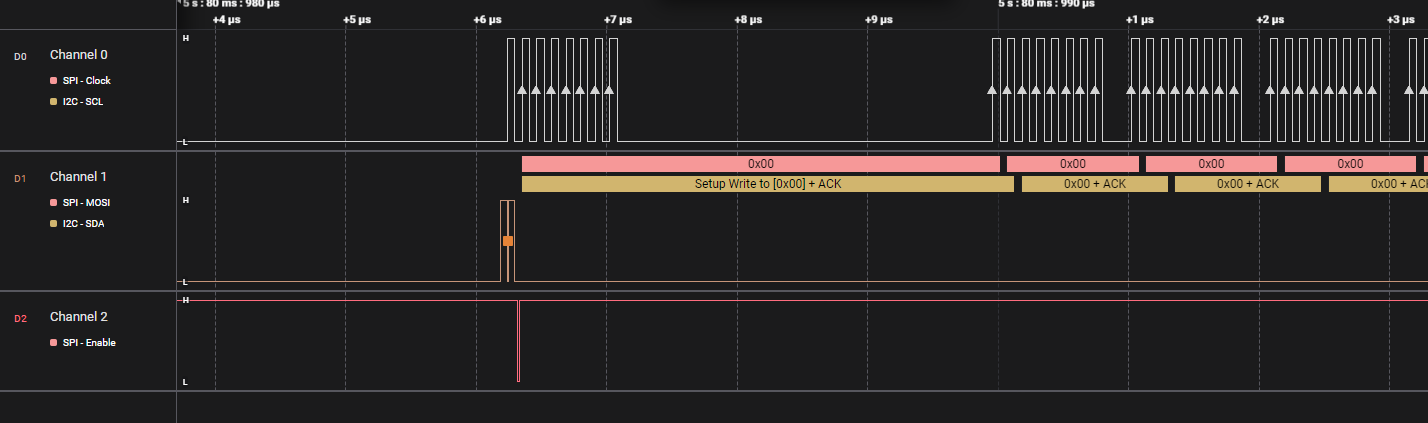Image resolution: width=1428 pixels, height=423 pixels.
Task: Select the first "0x00 + ACK" I2C frame
Action: (x=1094, y=184)
